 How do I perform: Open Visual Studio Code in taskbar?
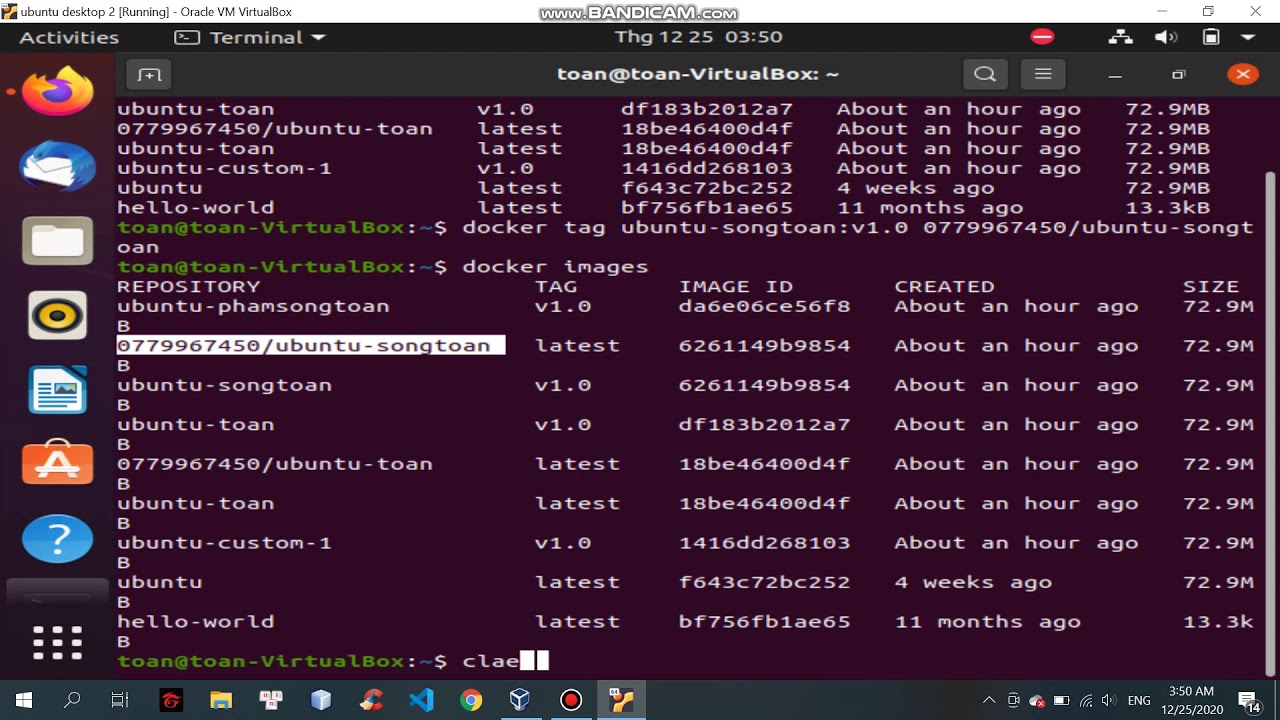tap(421, 700)
